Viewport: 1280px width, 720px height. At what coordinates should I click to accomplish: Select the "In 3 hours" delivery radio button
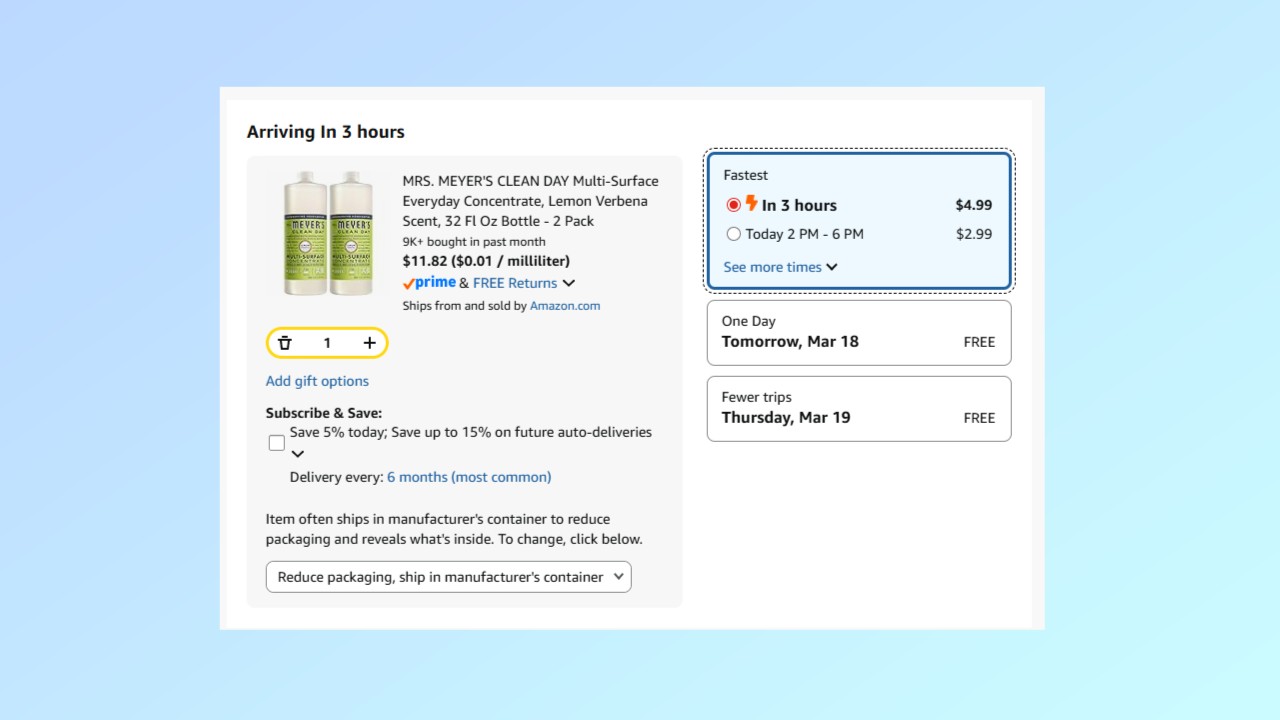pyautogui.click(x=733, y=204)
